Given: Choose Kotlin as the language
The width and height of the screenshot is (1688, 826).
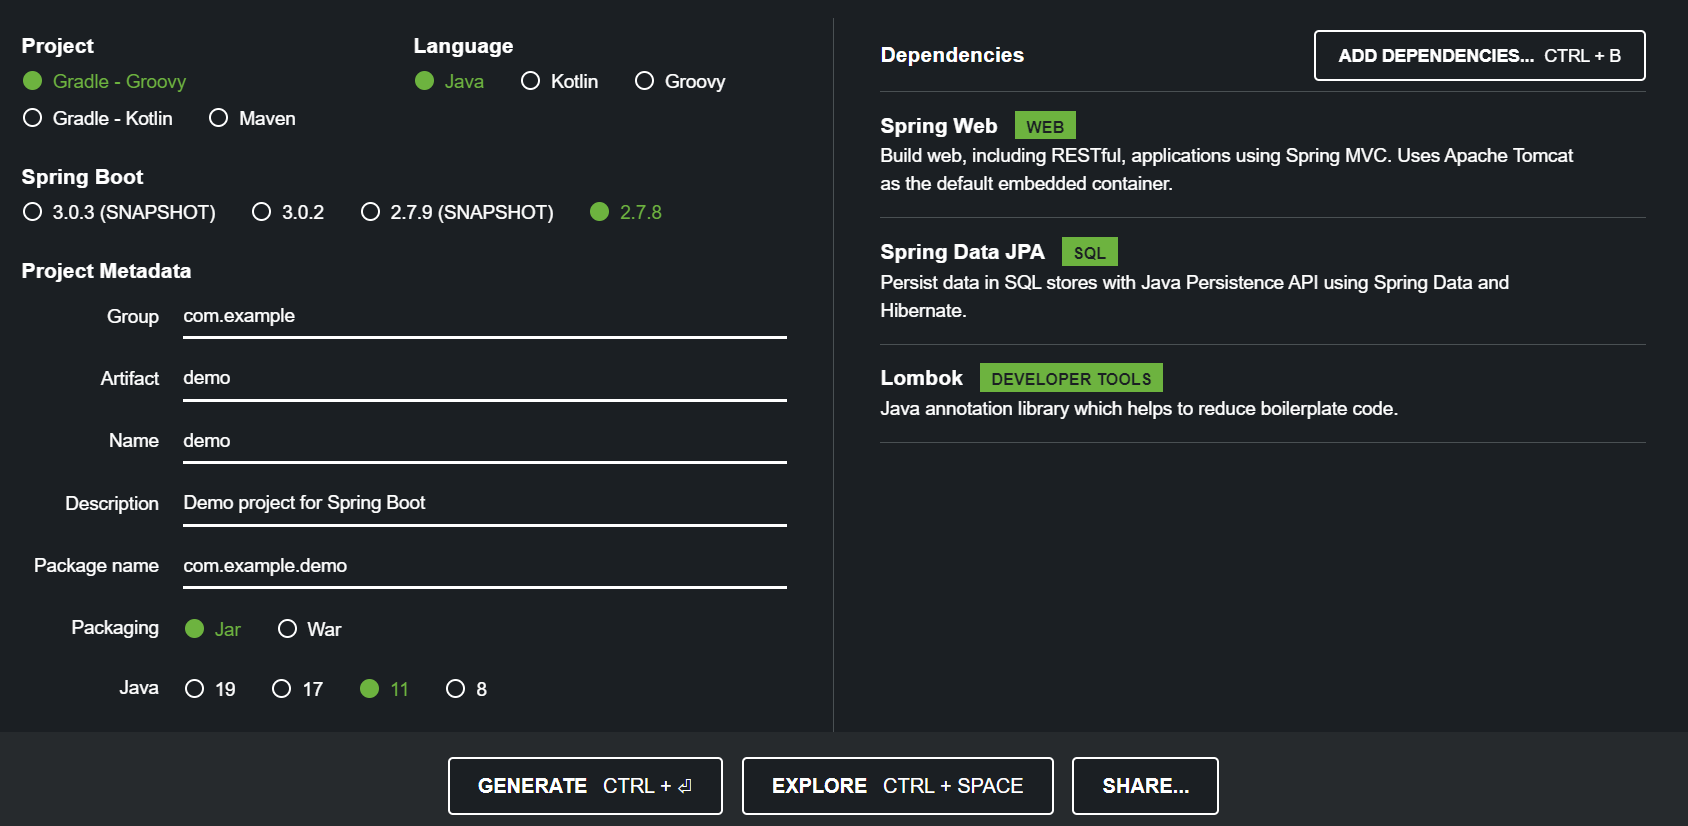Looking at the screenshot, I should coord(559,81).
